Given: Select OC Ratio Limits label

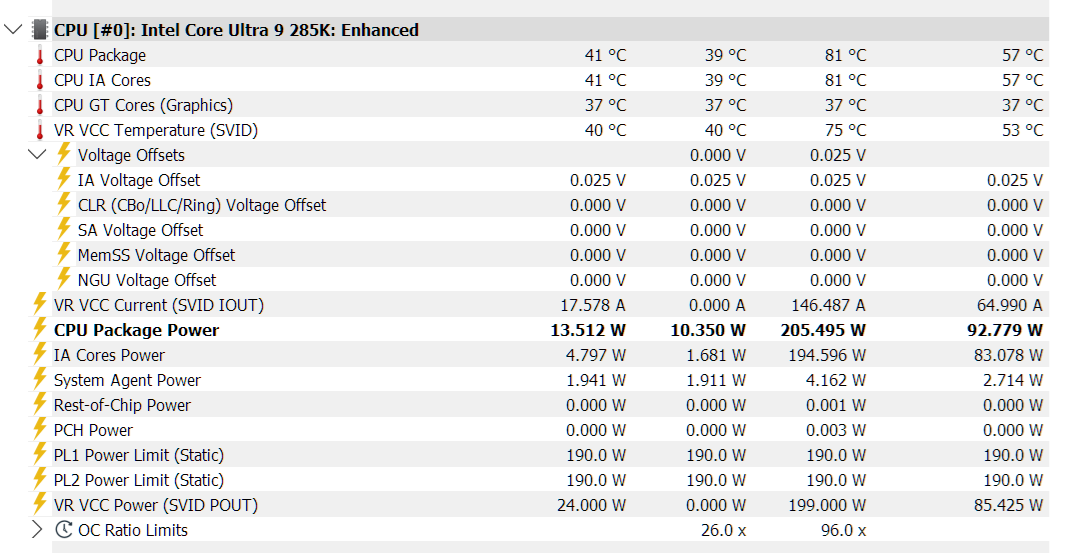Looking at the screenshot, I should pos(132,530).
